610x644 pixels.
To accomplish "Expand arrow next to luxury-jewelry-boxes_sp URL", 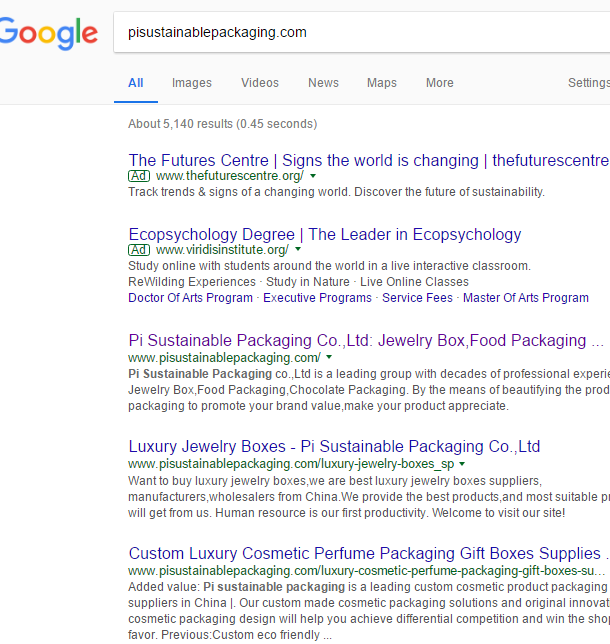I will tap(462, 464).
